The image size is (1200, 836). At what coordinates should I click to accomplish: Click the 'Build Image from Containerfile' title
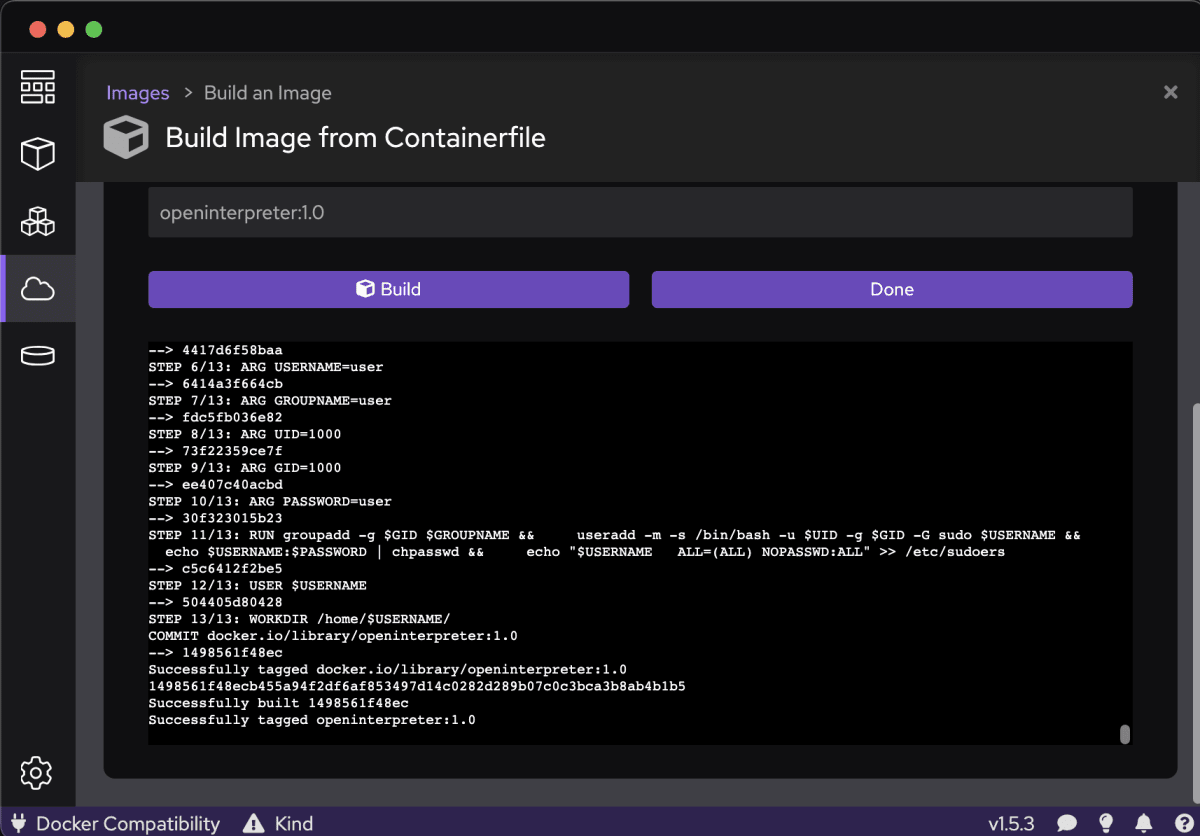tap(356, 137)
